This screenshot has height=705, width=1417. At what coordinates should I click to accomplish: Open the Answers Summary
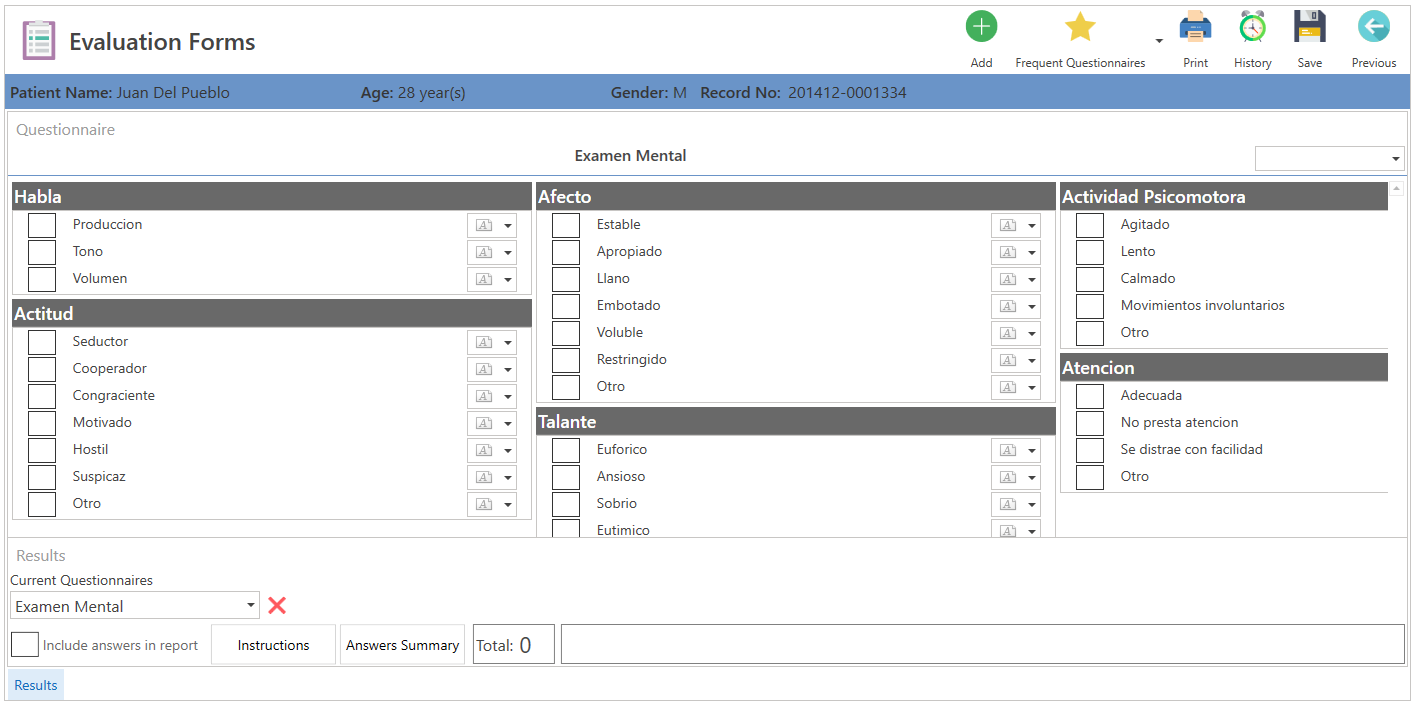pyautogui.click(x=402, y=644)
